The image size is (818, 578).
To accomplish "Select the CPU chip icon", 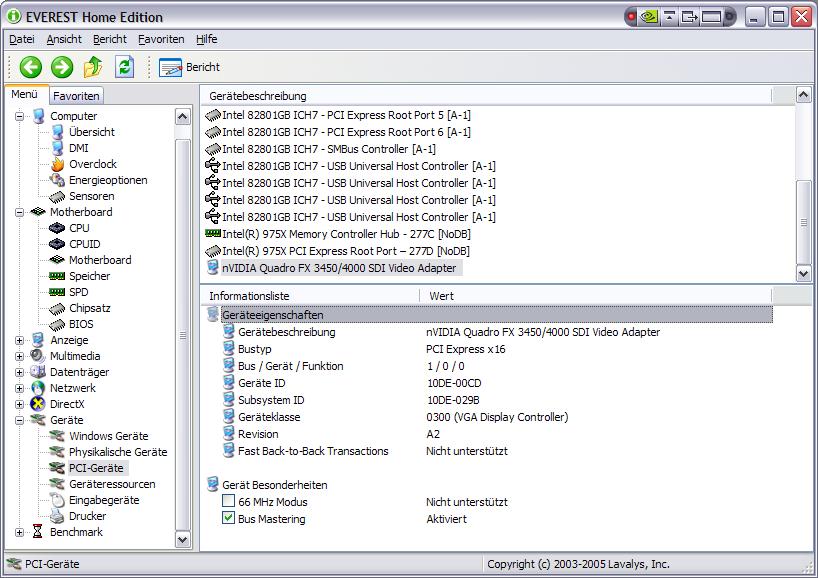I will pyautogui.click(x=57, y=228).
